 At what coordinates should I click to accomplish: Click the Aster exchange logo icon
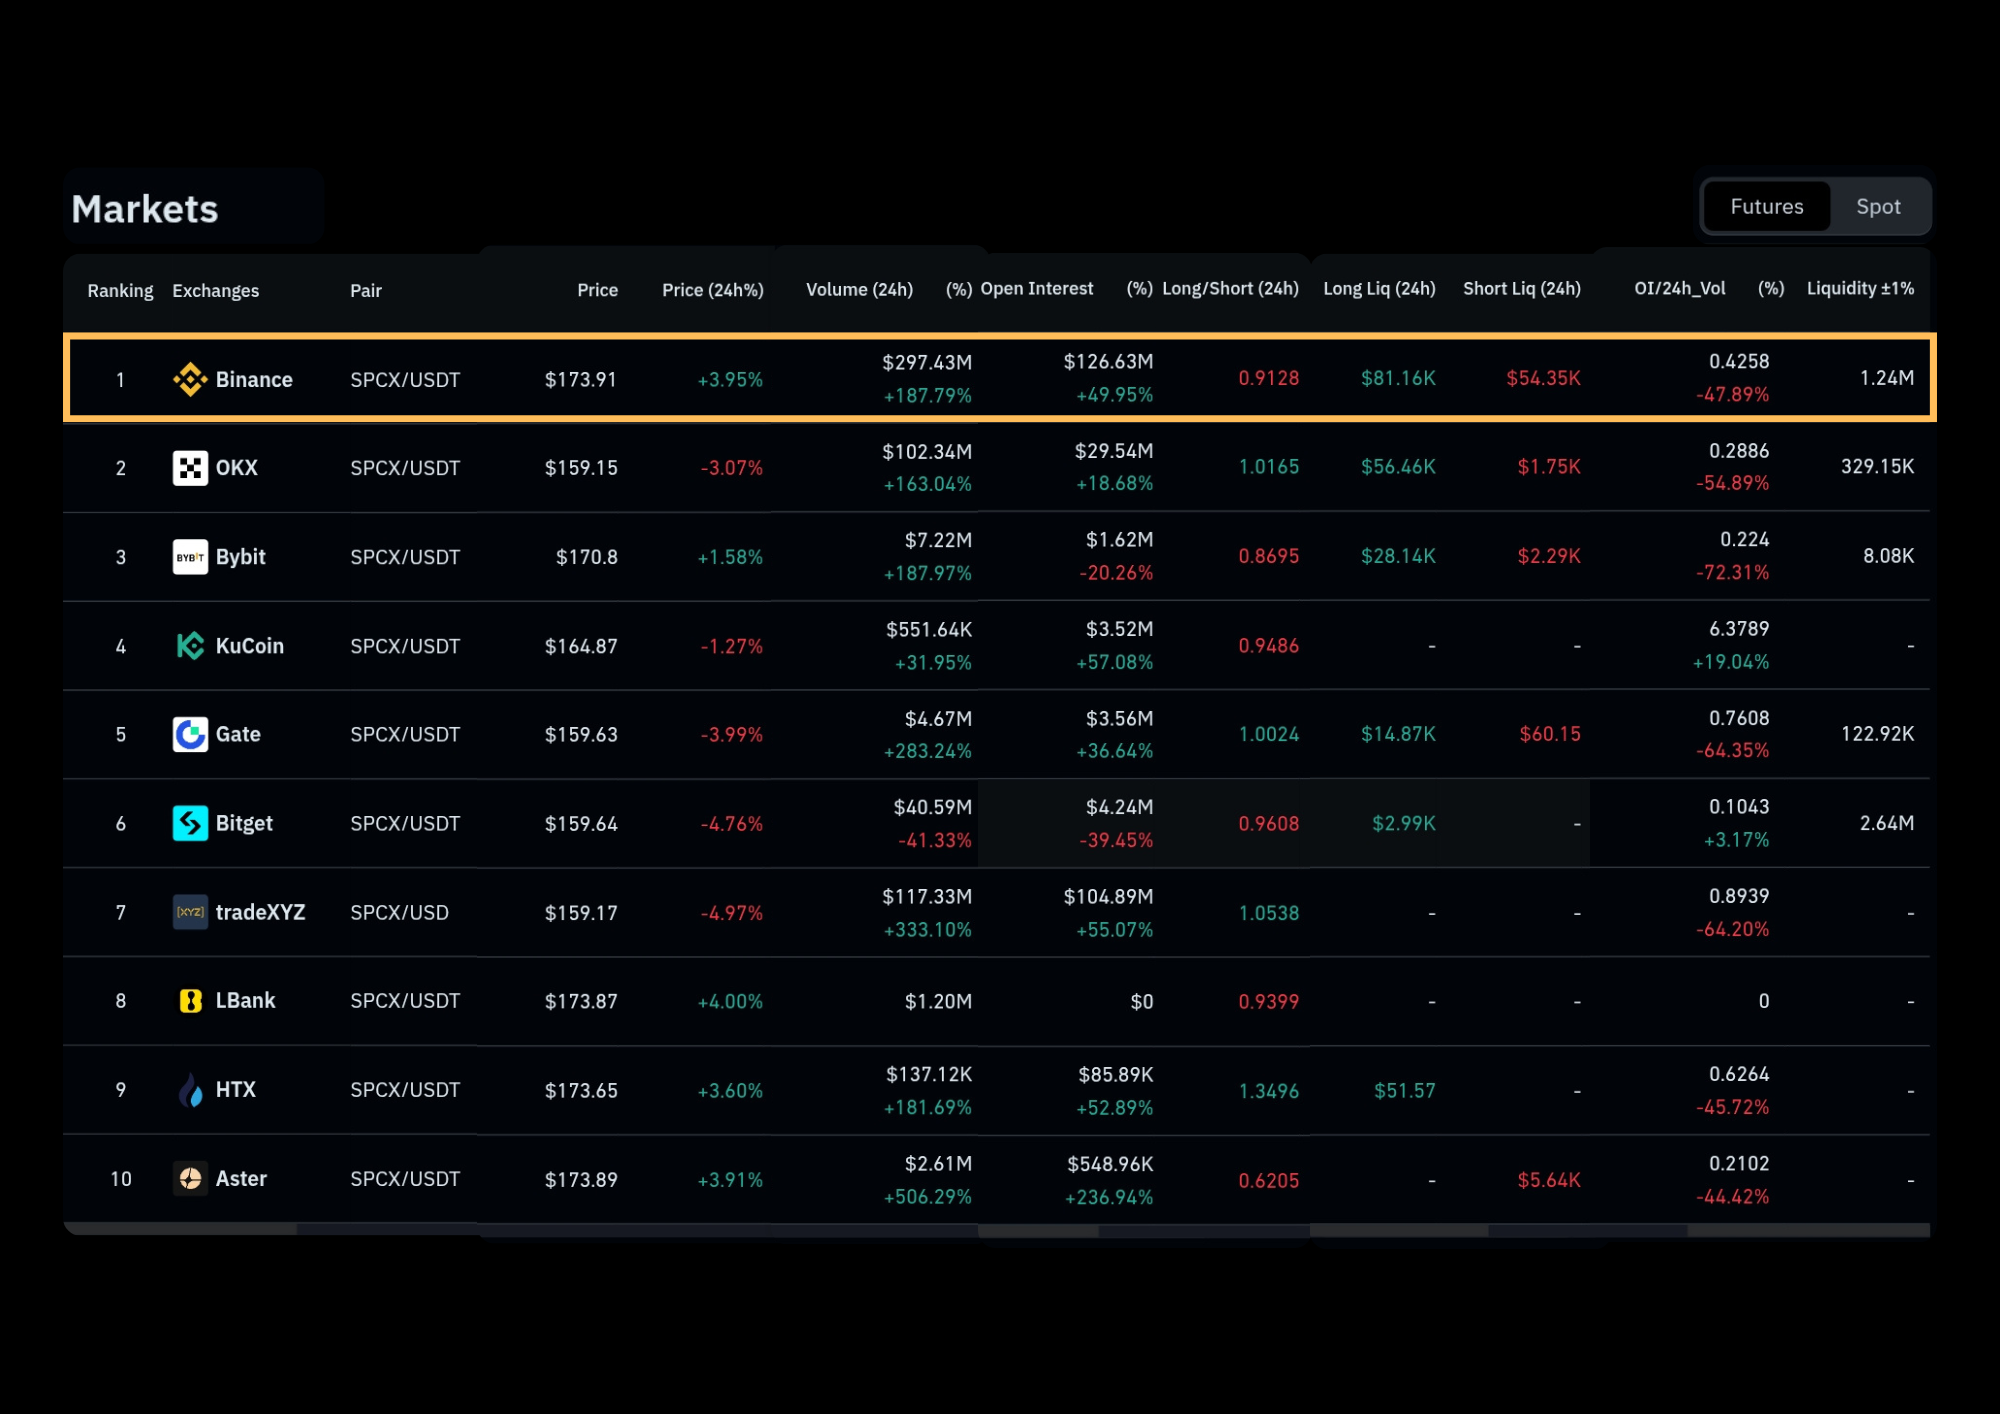click(190, 1179)
